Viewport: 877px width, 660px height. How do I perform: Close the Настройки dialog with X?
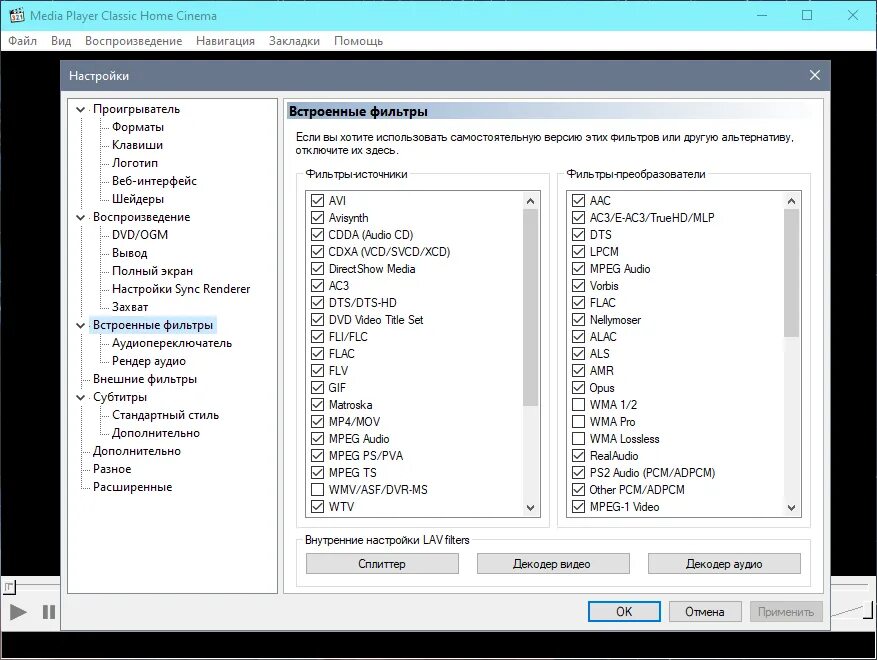[814, 75]
